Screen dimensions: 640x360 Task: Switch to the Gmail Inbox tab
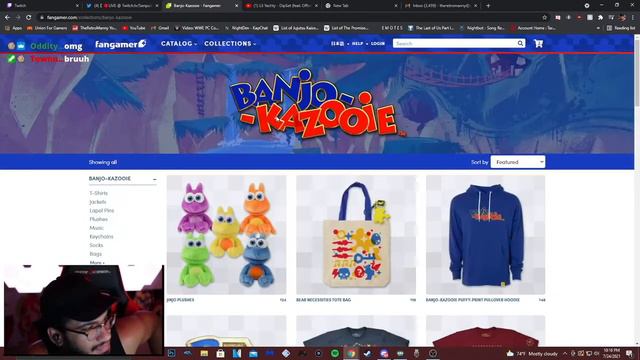tap(441, 6)
